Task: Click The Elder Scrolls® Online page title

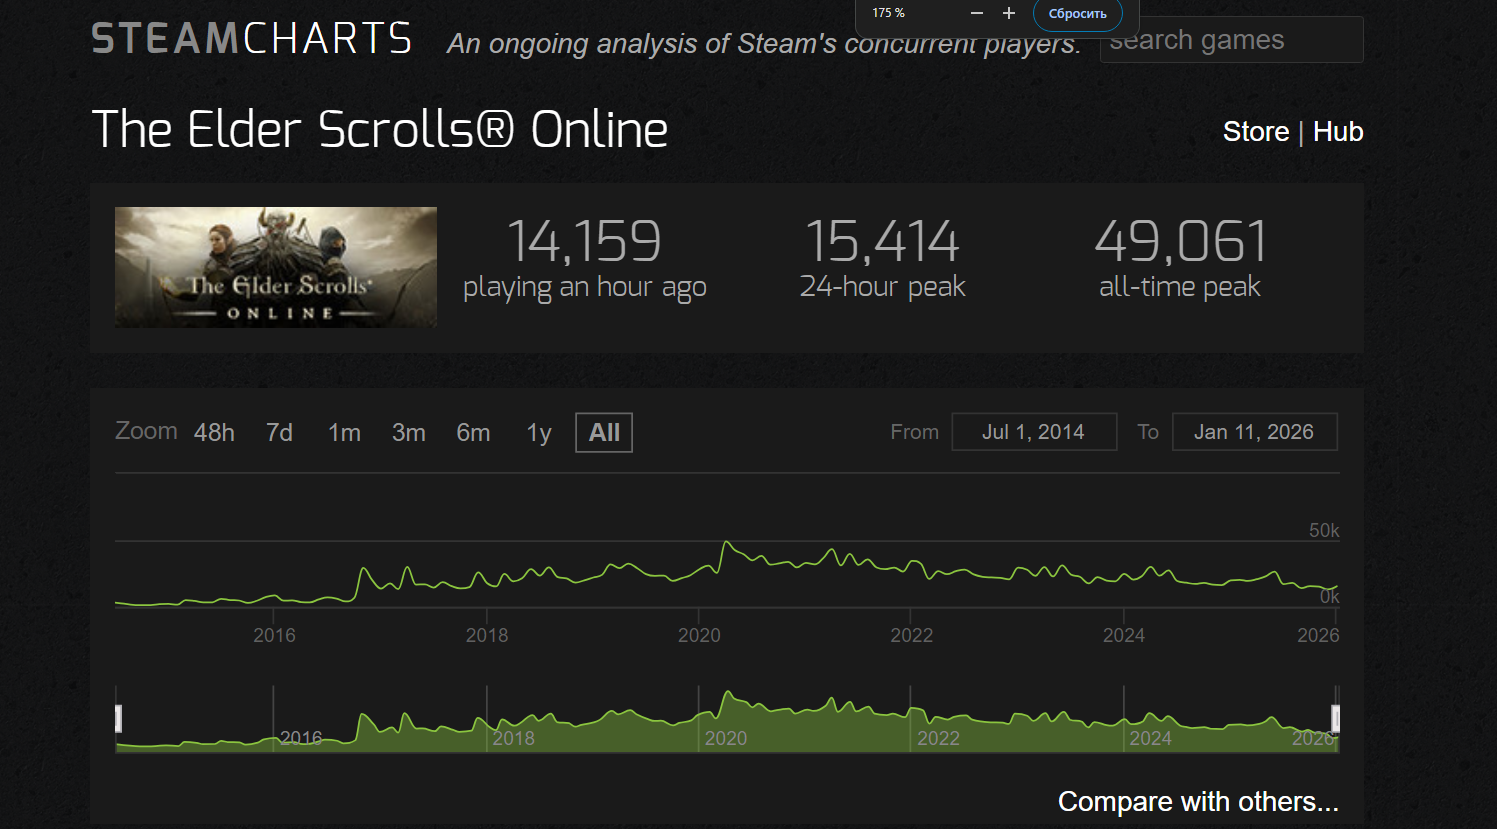Action: (380, 130)
